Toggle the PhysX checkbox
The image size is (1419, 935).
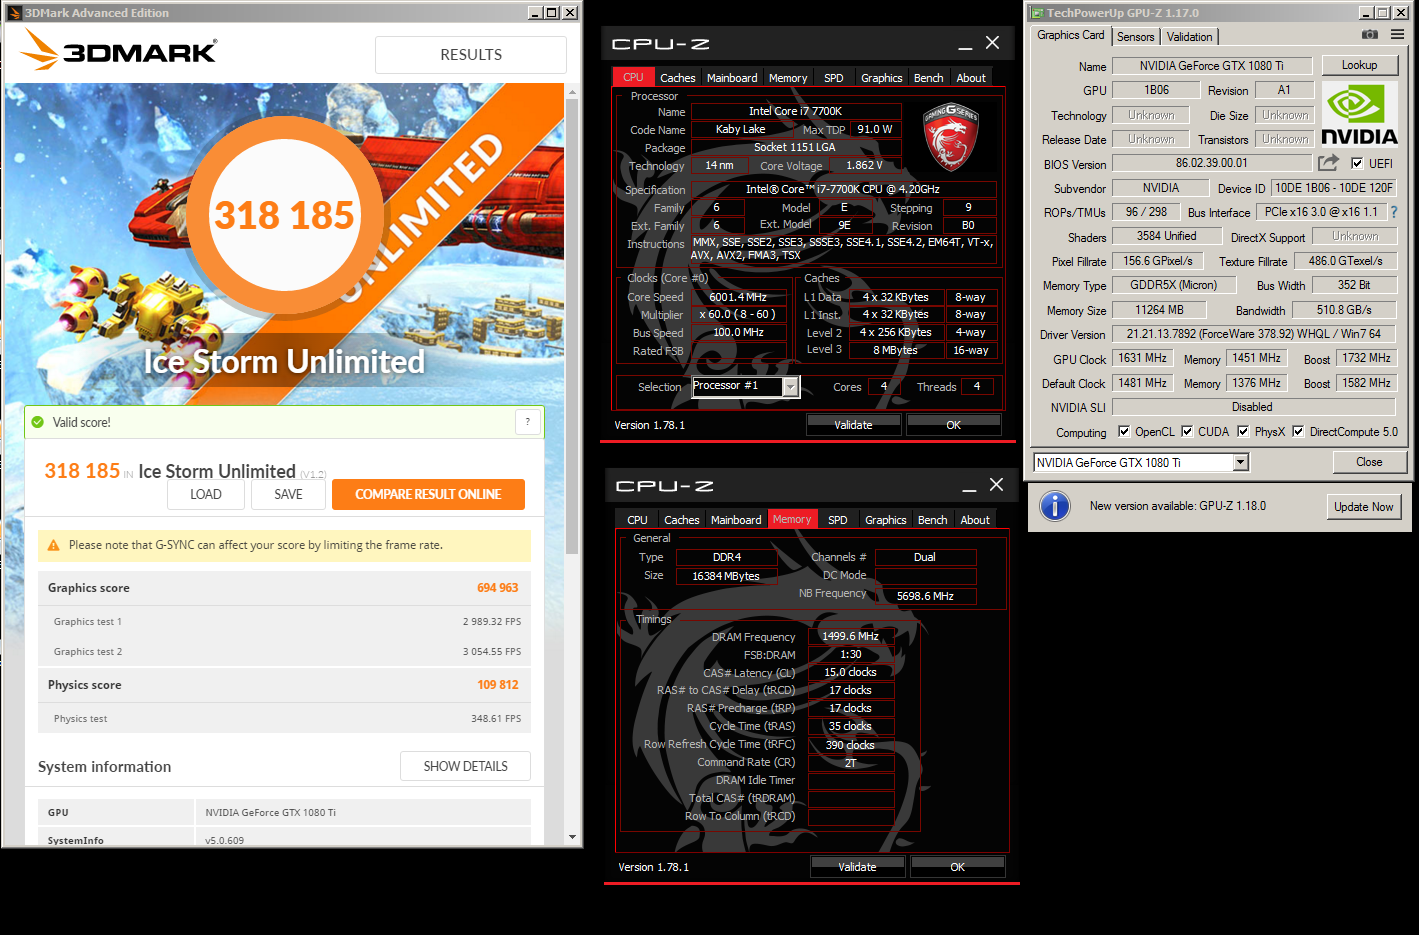click(1243, 432)
